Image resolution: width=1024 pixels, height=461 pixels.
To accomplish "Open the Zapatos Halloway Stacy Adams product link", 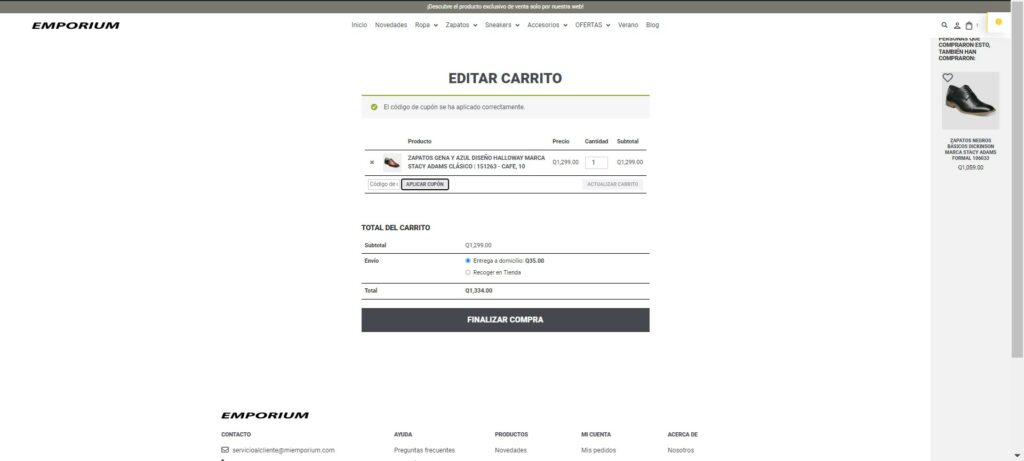I will click(x=476, y=162).
